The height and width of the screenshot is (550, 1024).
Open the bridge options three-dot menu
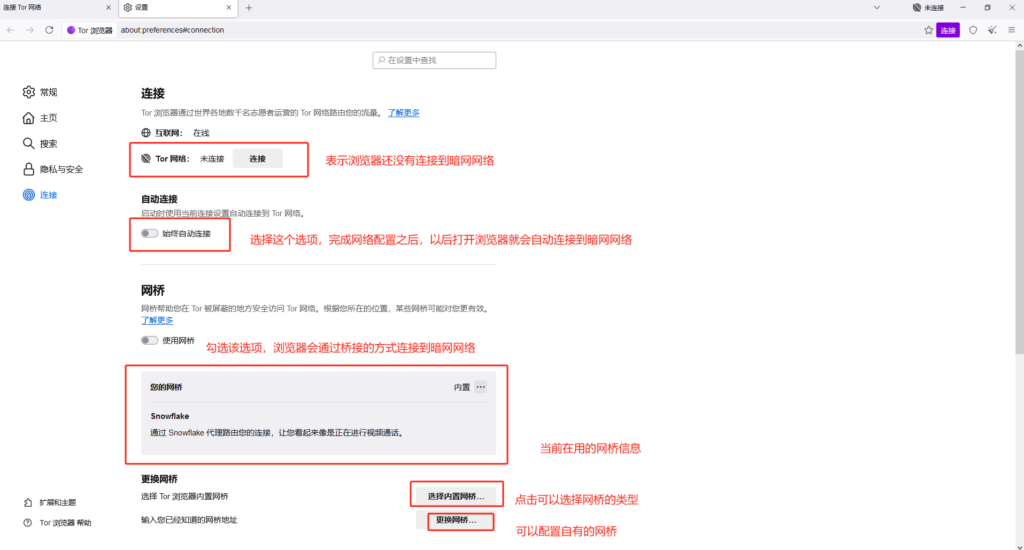pyautogui.click(x=481, y=387)
